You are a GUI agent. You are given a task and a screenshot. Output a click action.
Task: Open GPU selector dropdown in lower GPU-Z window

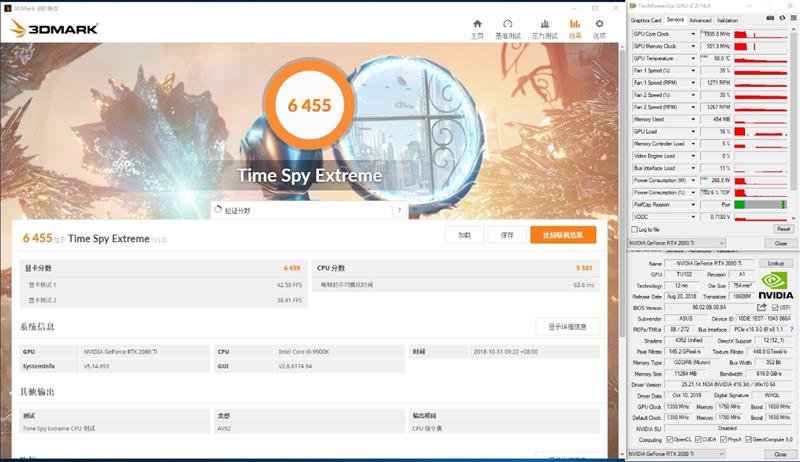pyautogui.click(x=677, y=454)
